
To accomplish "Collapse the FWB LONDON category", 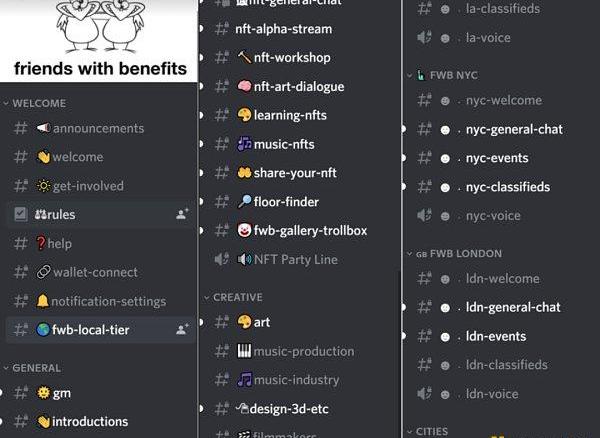I will coord(465,254).
